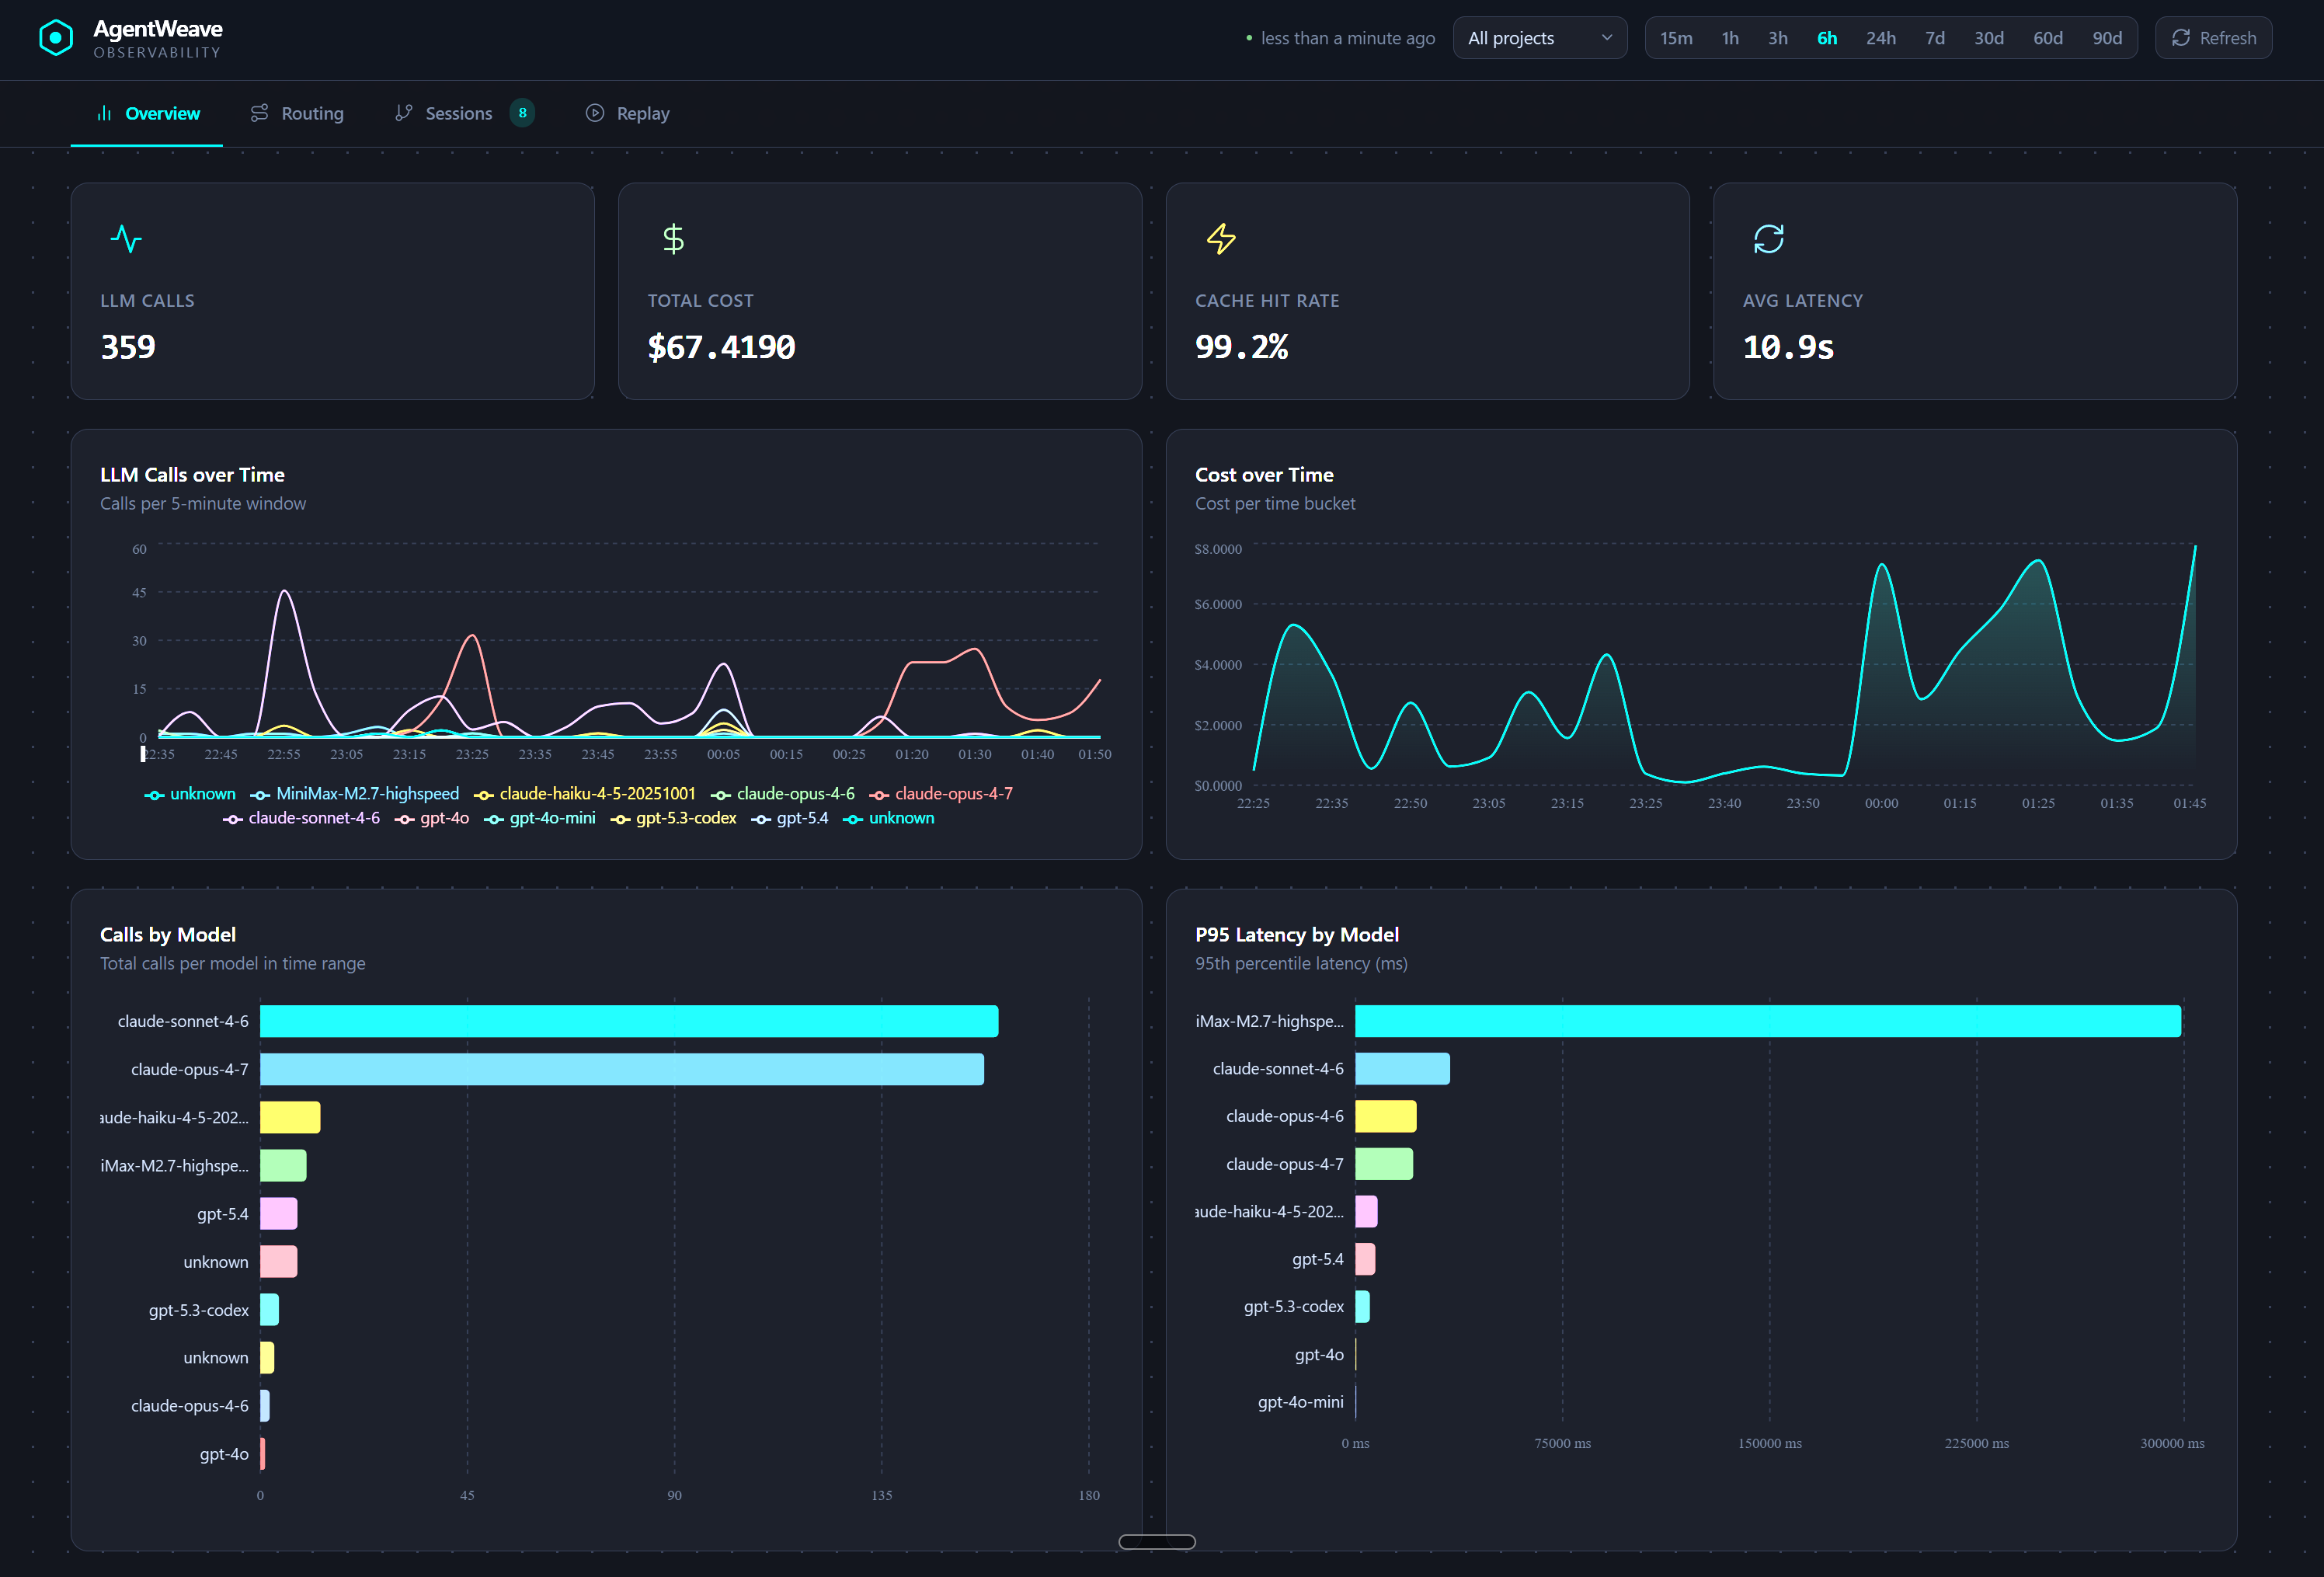Click the bottom center scroll handle pill

(x=1157, y=1542)
